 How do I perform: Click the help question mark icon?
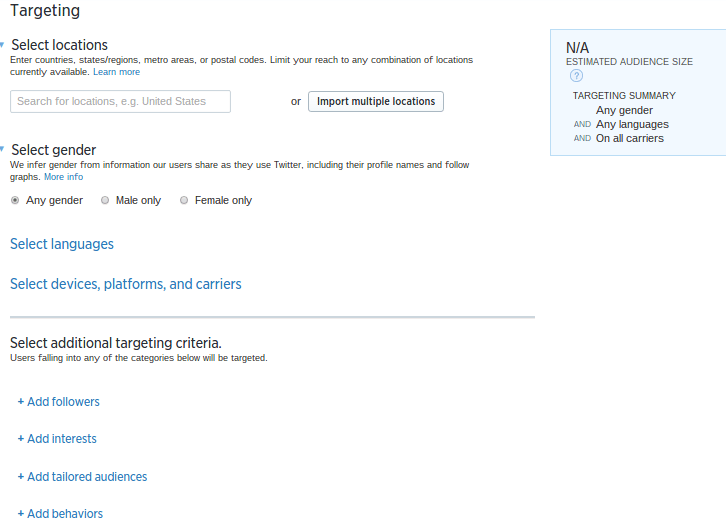(576, 76)
